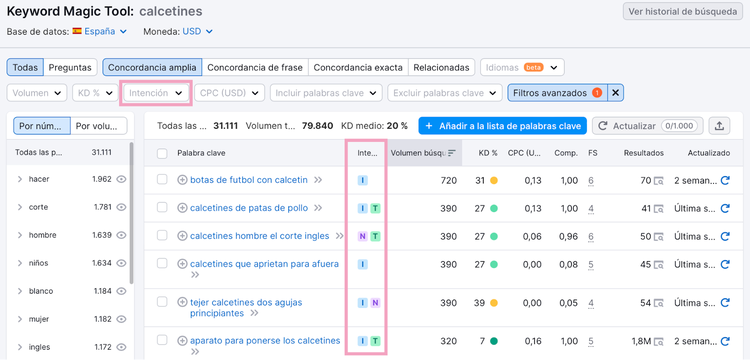Sort groups Por número

point(42,126)
